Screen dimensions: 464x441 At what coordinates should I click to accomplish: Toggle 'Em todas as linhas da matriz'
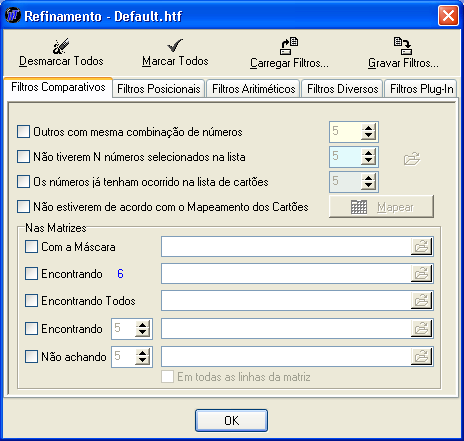click(167, 377)
